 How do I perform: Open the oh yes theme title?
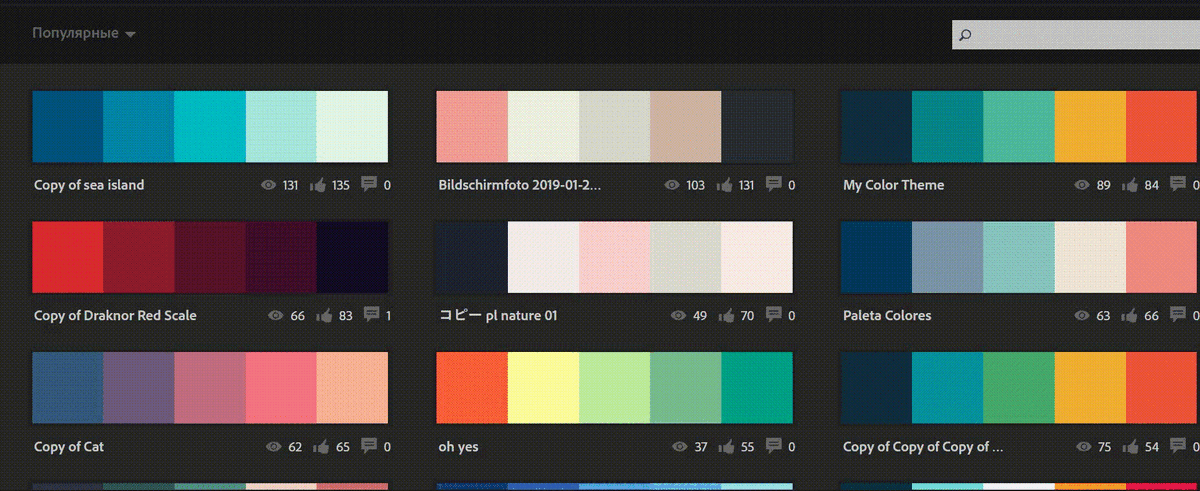[459, 447]
